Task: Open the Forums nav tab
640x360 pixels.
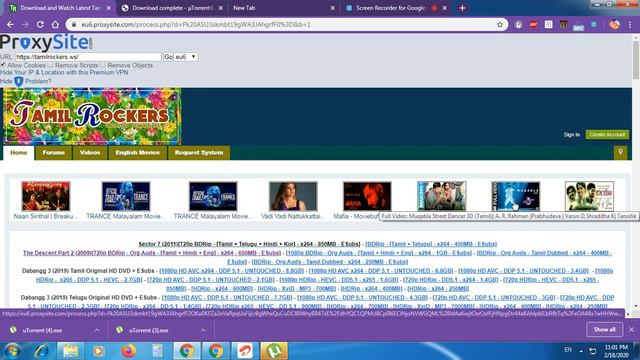Action: [x=53, y=153]
